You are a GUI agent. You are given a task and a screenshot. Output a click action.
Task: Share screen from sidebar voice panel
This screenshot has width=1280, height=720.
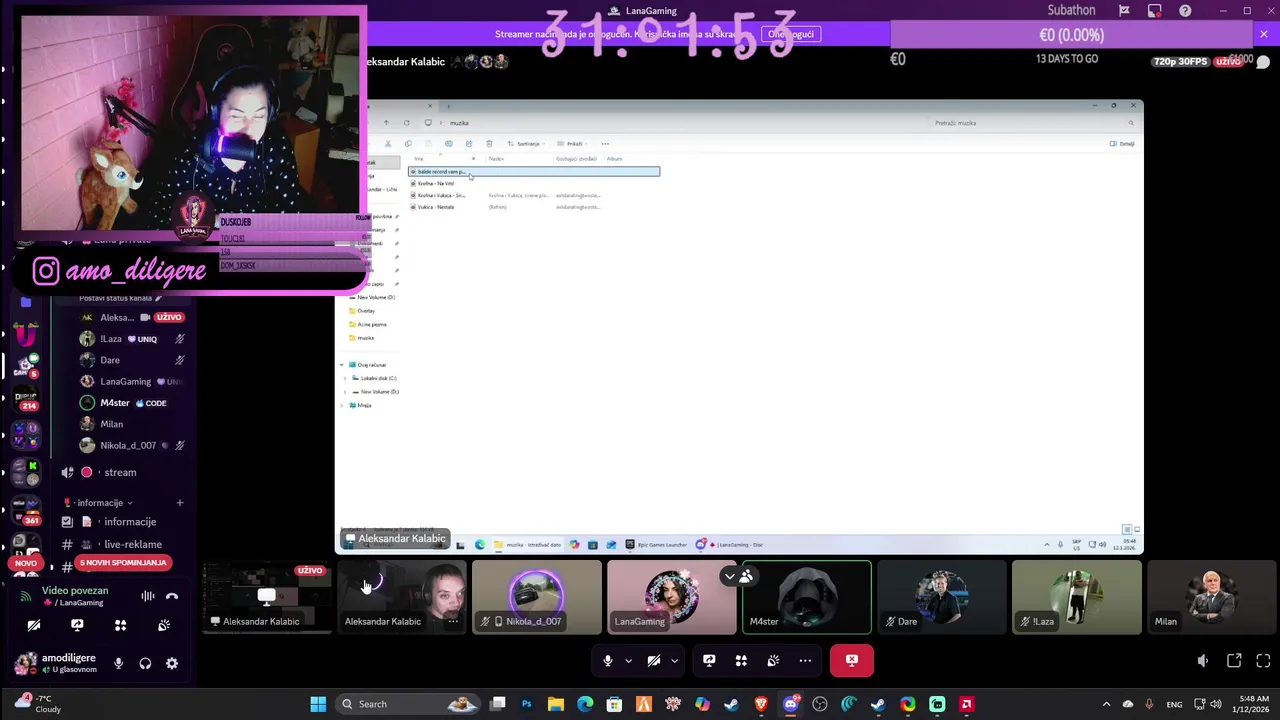point(77,625)
